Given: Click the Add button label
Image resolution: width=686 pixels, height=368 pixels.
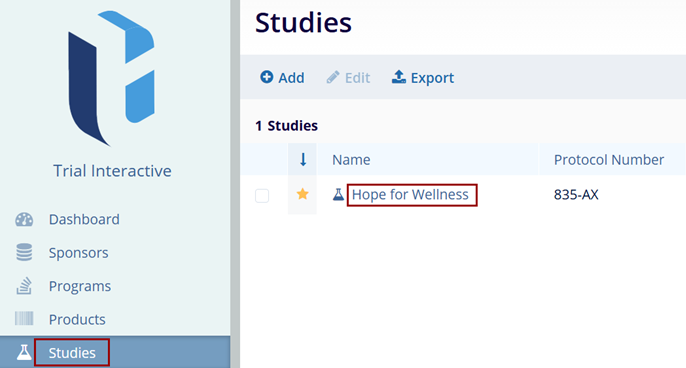Looking at the screenshot, I should (x=291, y=77).
